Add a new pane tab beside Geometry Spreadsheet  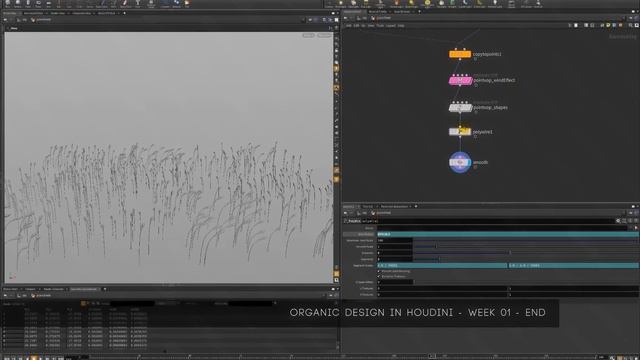(105, 289)
